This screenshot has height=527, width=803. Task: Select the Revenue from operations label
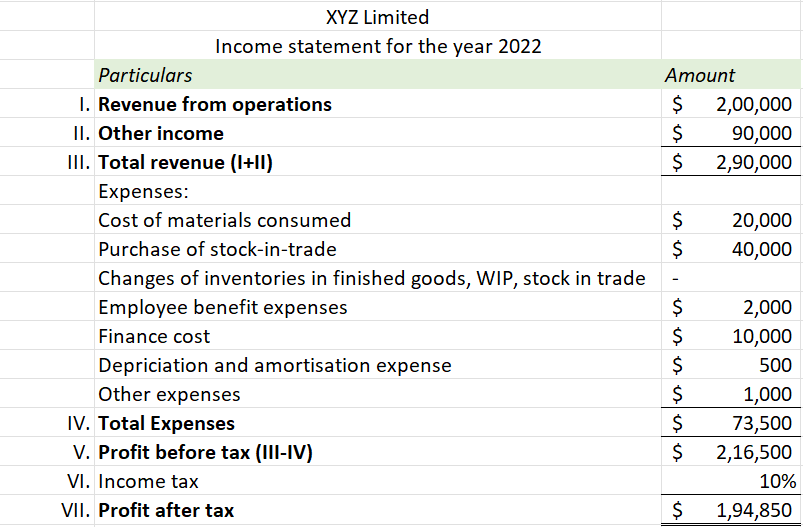click(x=215, y=104)
